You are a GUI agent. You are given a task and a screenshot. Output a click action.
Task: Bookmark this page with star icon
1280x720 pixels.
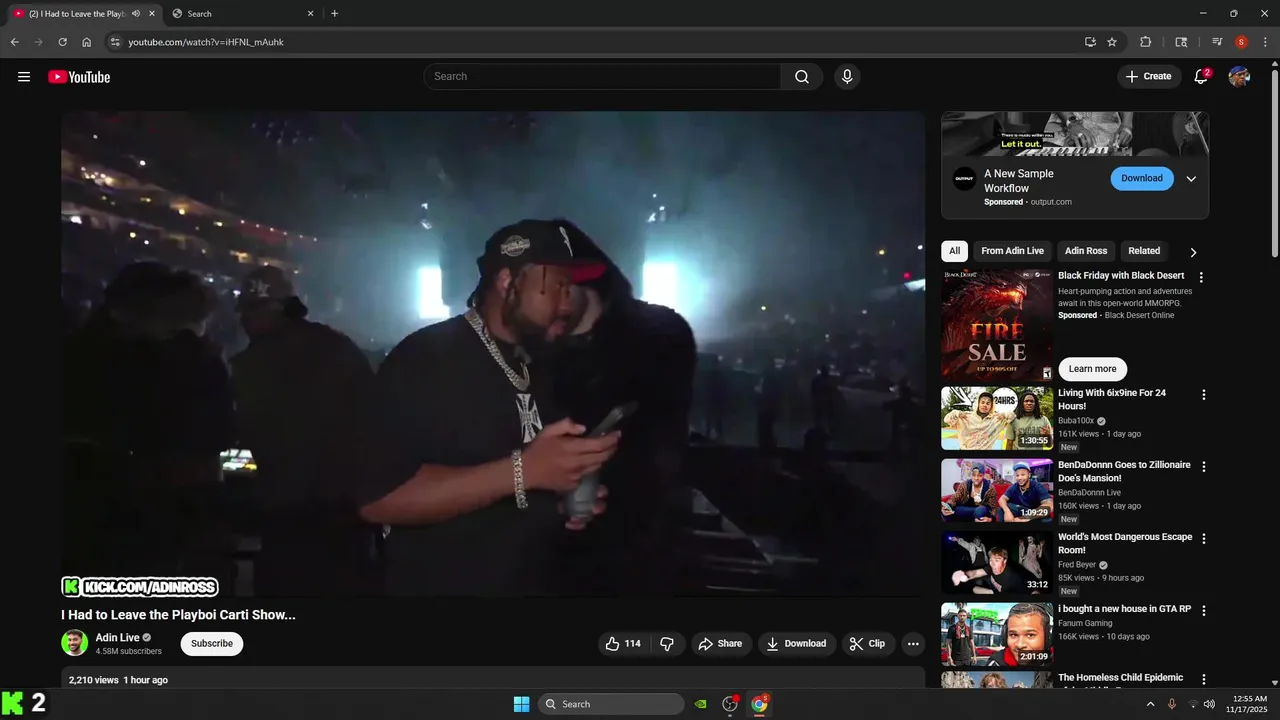1112,42
